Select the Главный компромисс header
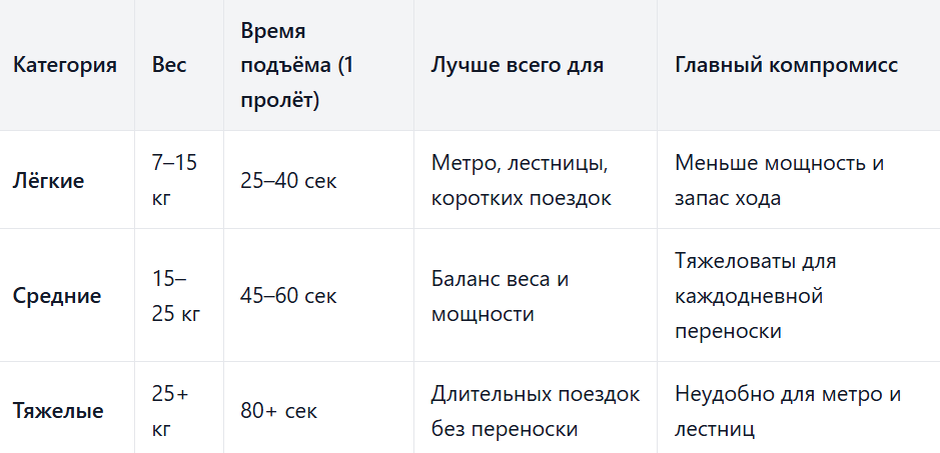This screenshot has height=453, width=940. click(x=787, y=65)
